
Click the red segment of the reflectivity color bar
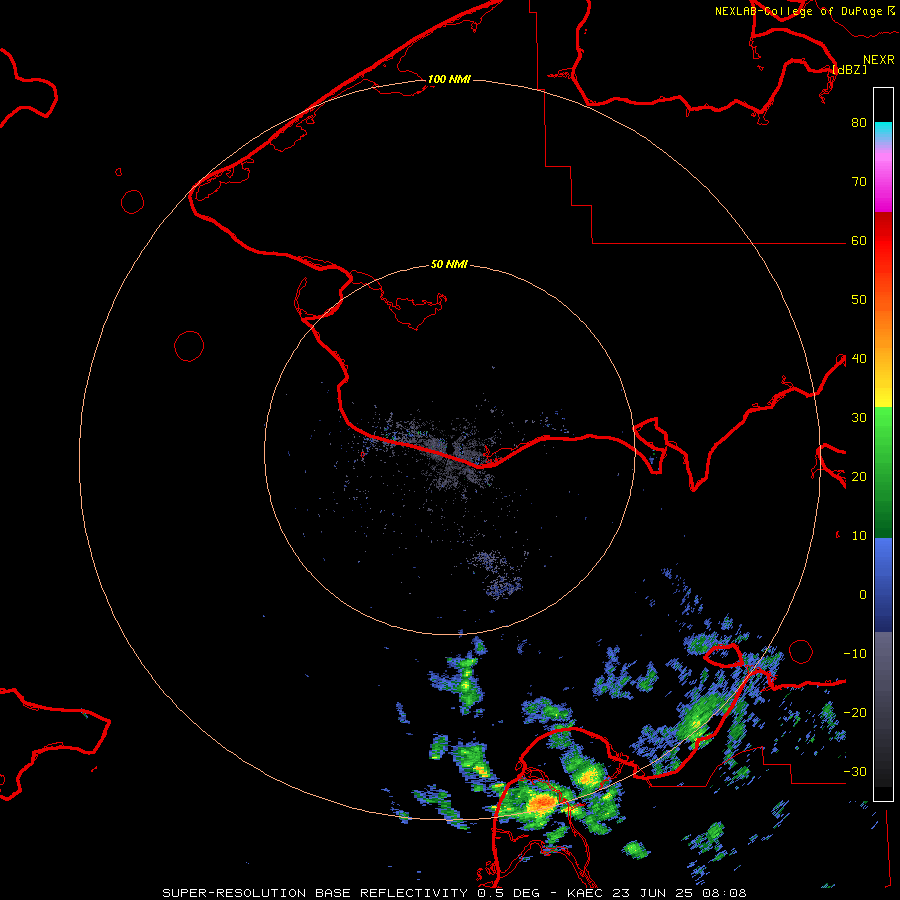point(883,244)
